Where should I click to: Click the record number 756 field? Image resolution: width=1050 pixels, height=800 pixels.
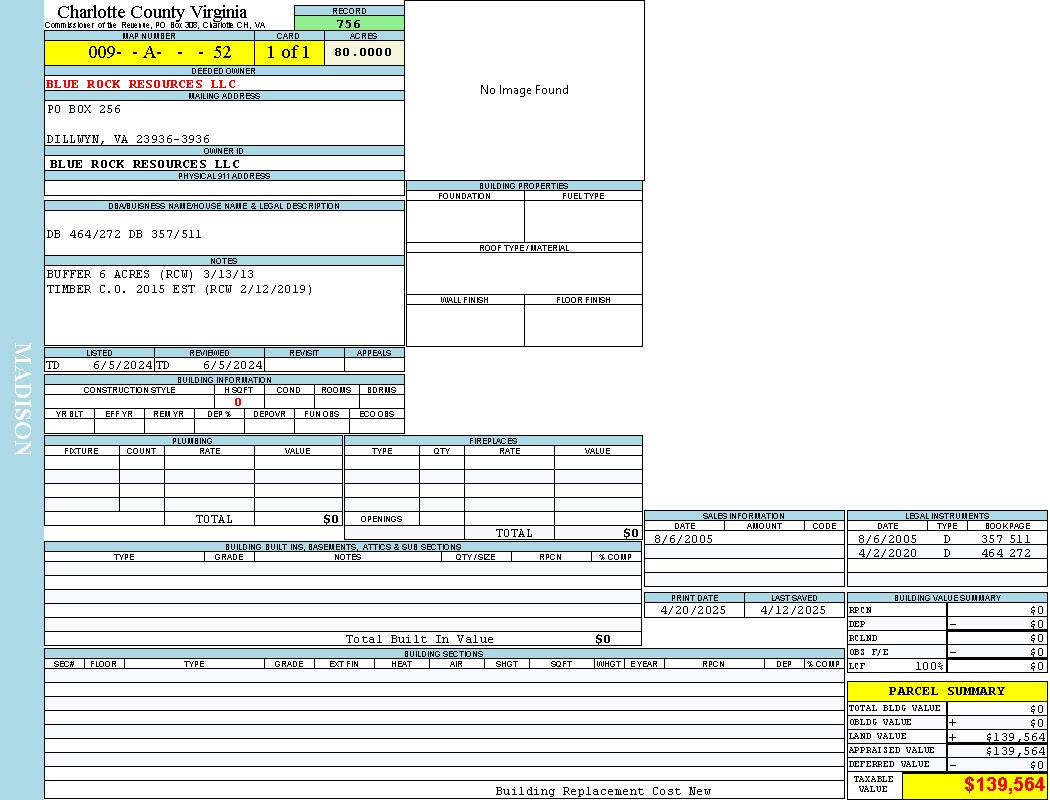pyautogui.click(x=349, y=24)
